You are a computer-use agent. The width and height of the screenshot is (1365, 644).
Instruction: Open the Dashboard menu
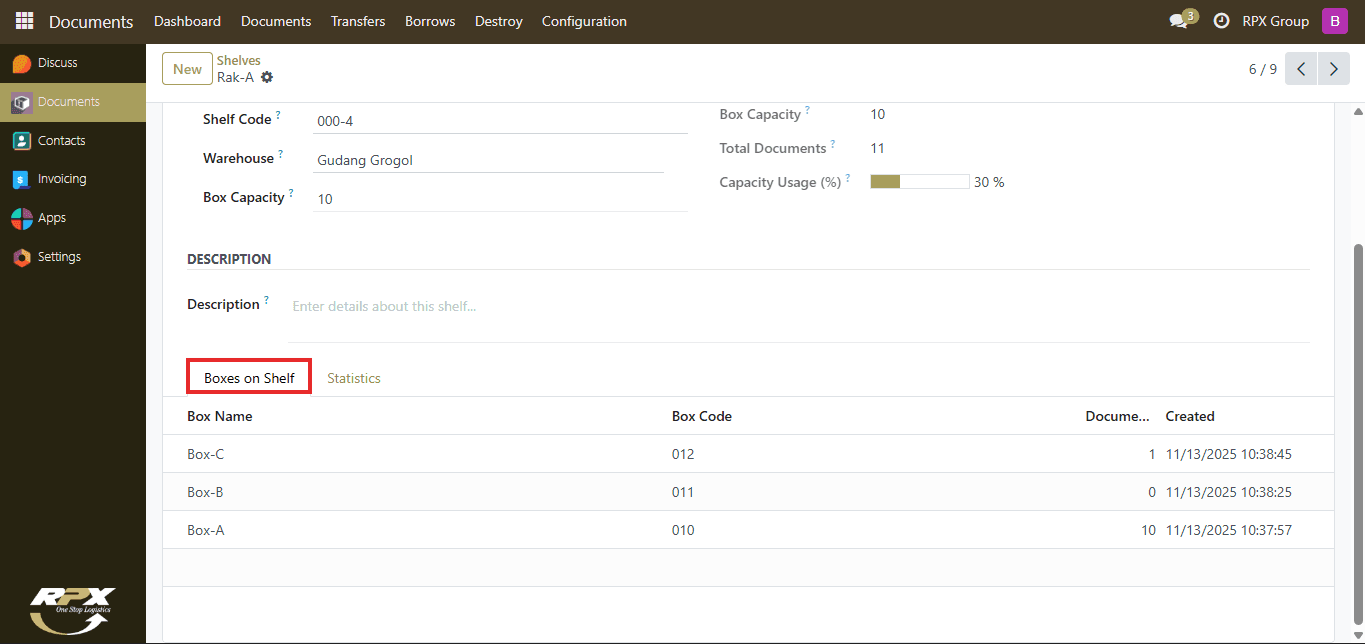pos(188,21)
